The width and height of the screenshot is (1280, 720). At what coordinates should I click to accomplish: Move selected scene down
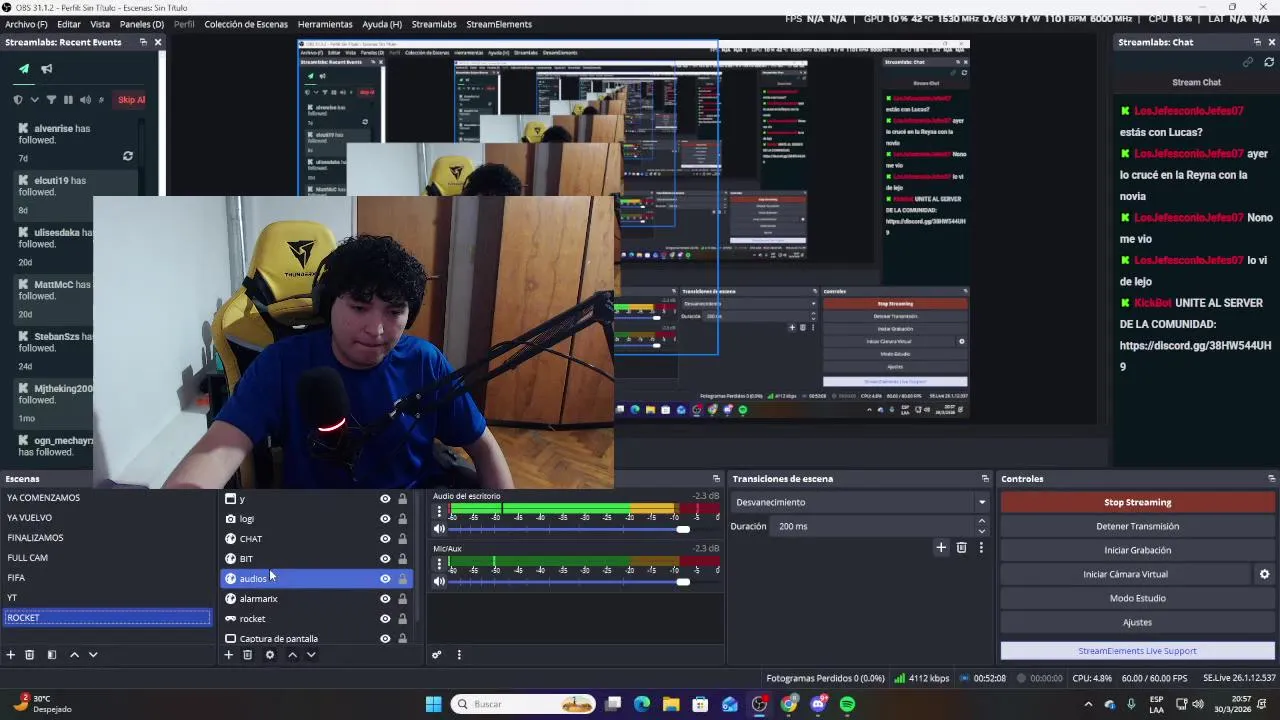(93, 655)
